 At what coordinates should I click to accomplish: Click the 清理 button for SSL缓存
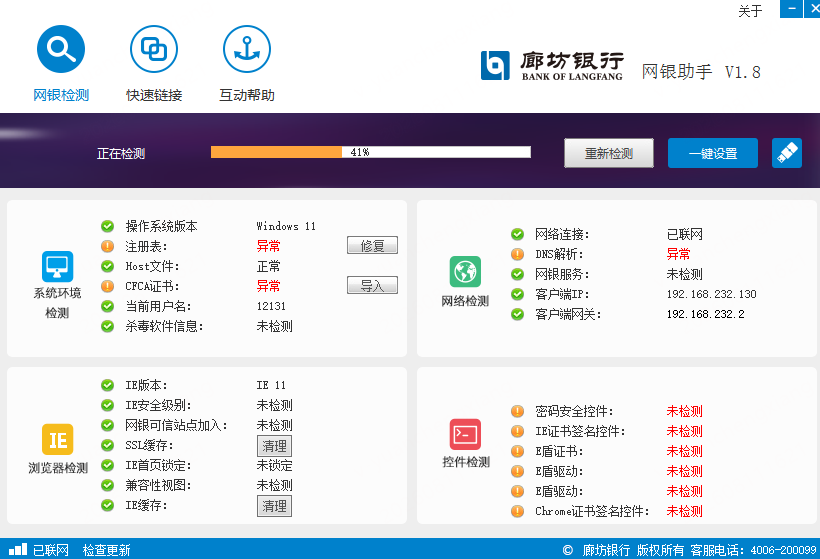275,446
